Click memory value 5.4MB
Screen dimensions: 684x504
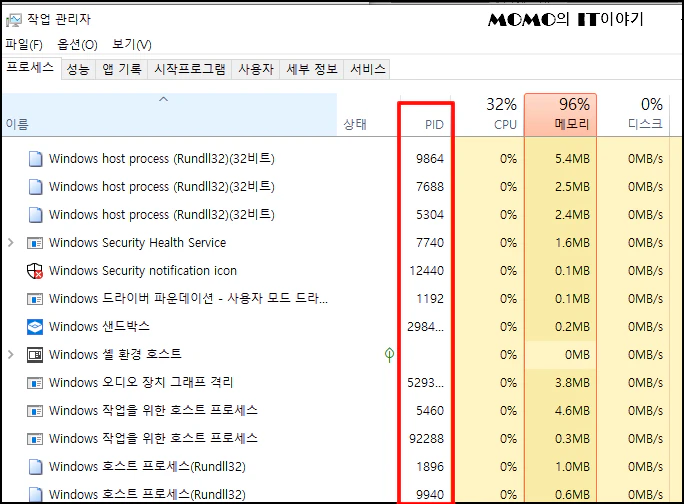click(572, 159)
